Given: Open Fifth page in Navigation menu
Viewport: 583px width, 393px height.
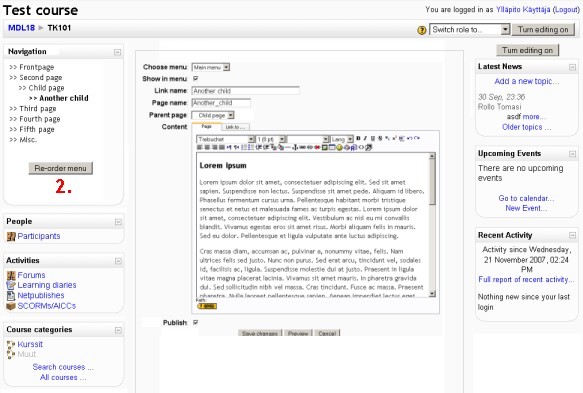Looking at the screenshot, I should [x=37, y=129].
